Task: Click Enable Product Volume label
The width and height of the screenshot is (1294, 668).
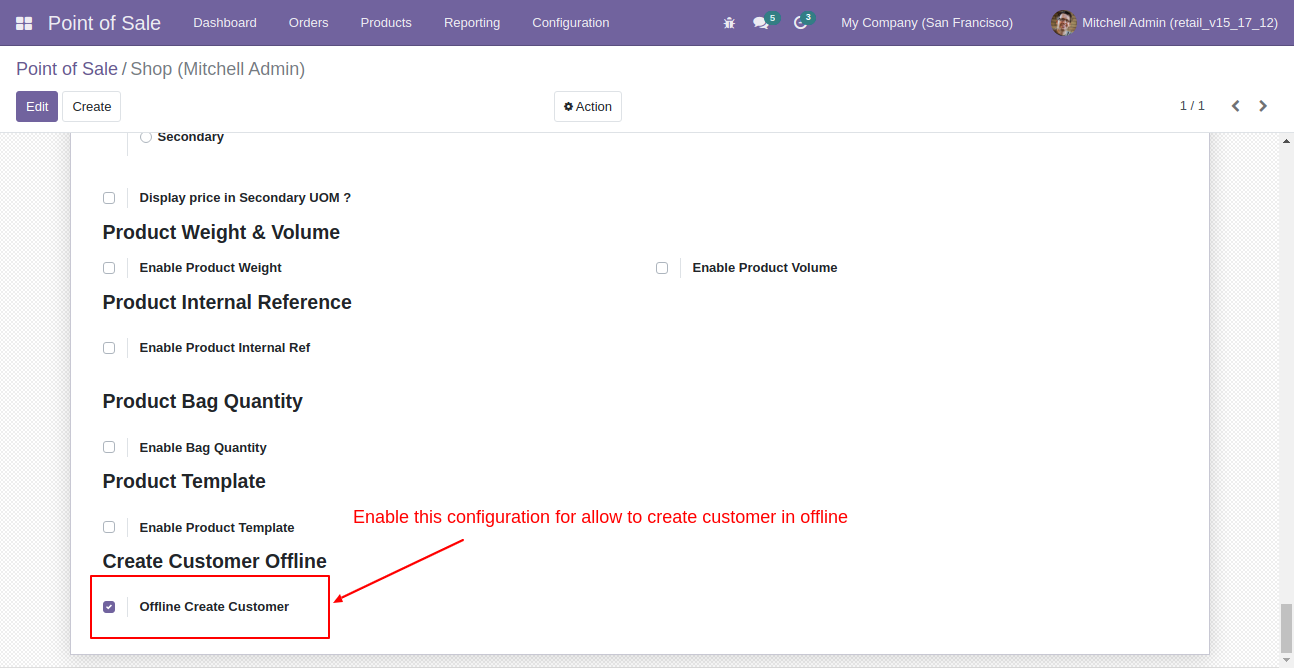Action: (765, 268)
